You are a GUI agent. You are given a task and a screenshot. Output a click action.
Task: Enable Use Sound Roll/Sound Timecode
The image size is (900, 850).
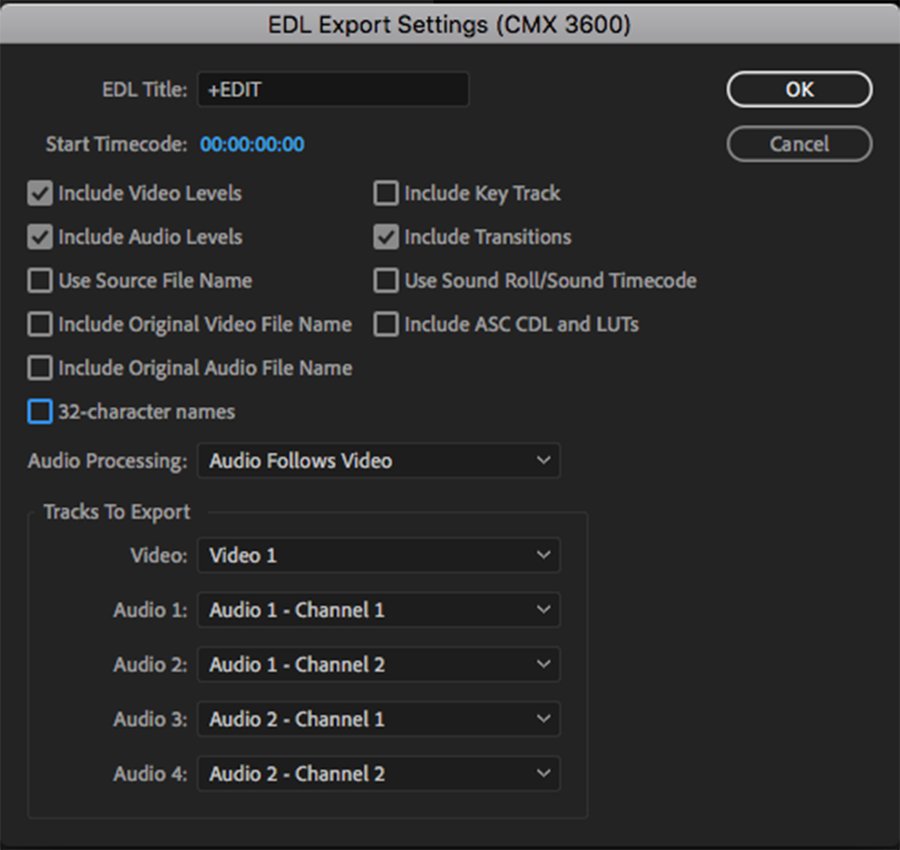(386, 281)
